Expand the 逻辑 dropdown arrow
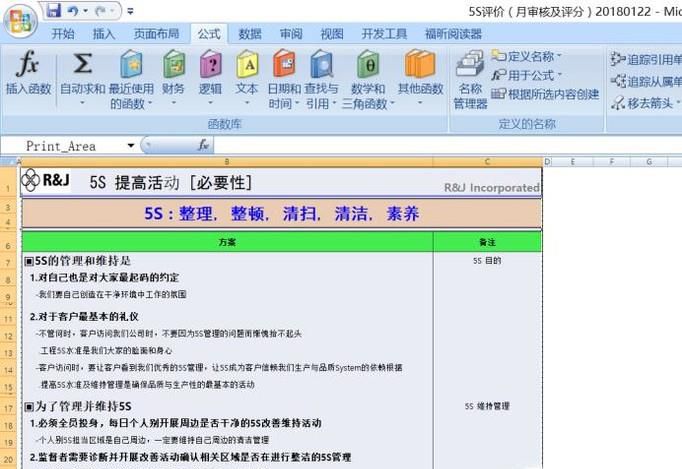The height and width of the screenshot is (469, 682). point(211,103)
